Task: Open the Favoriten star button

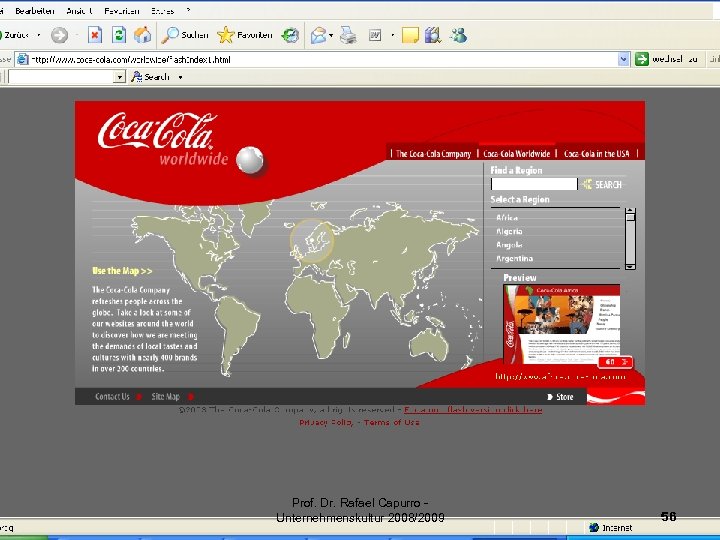Action: (x=245, y=35)
